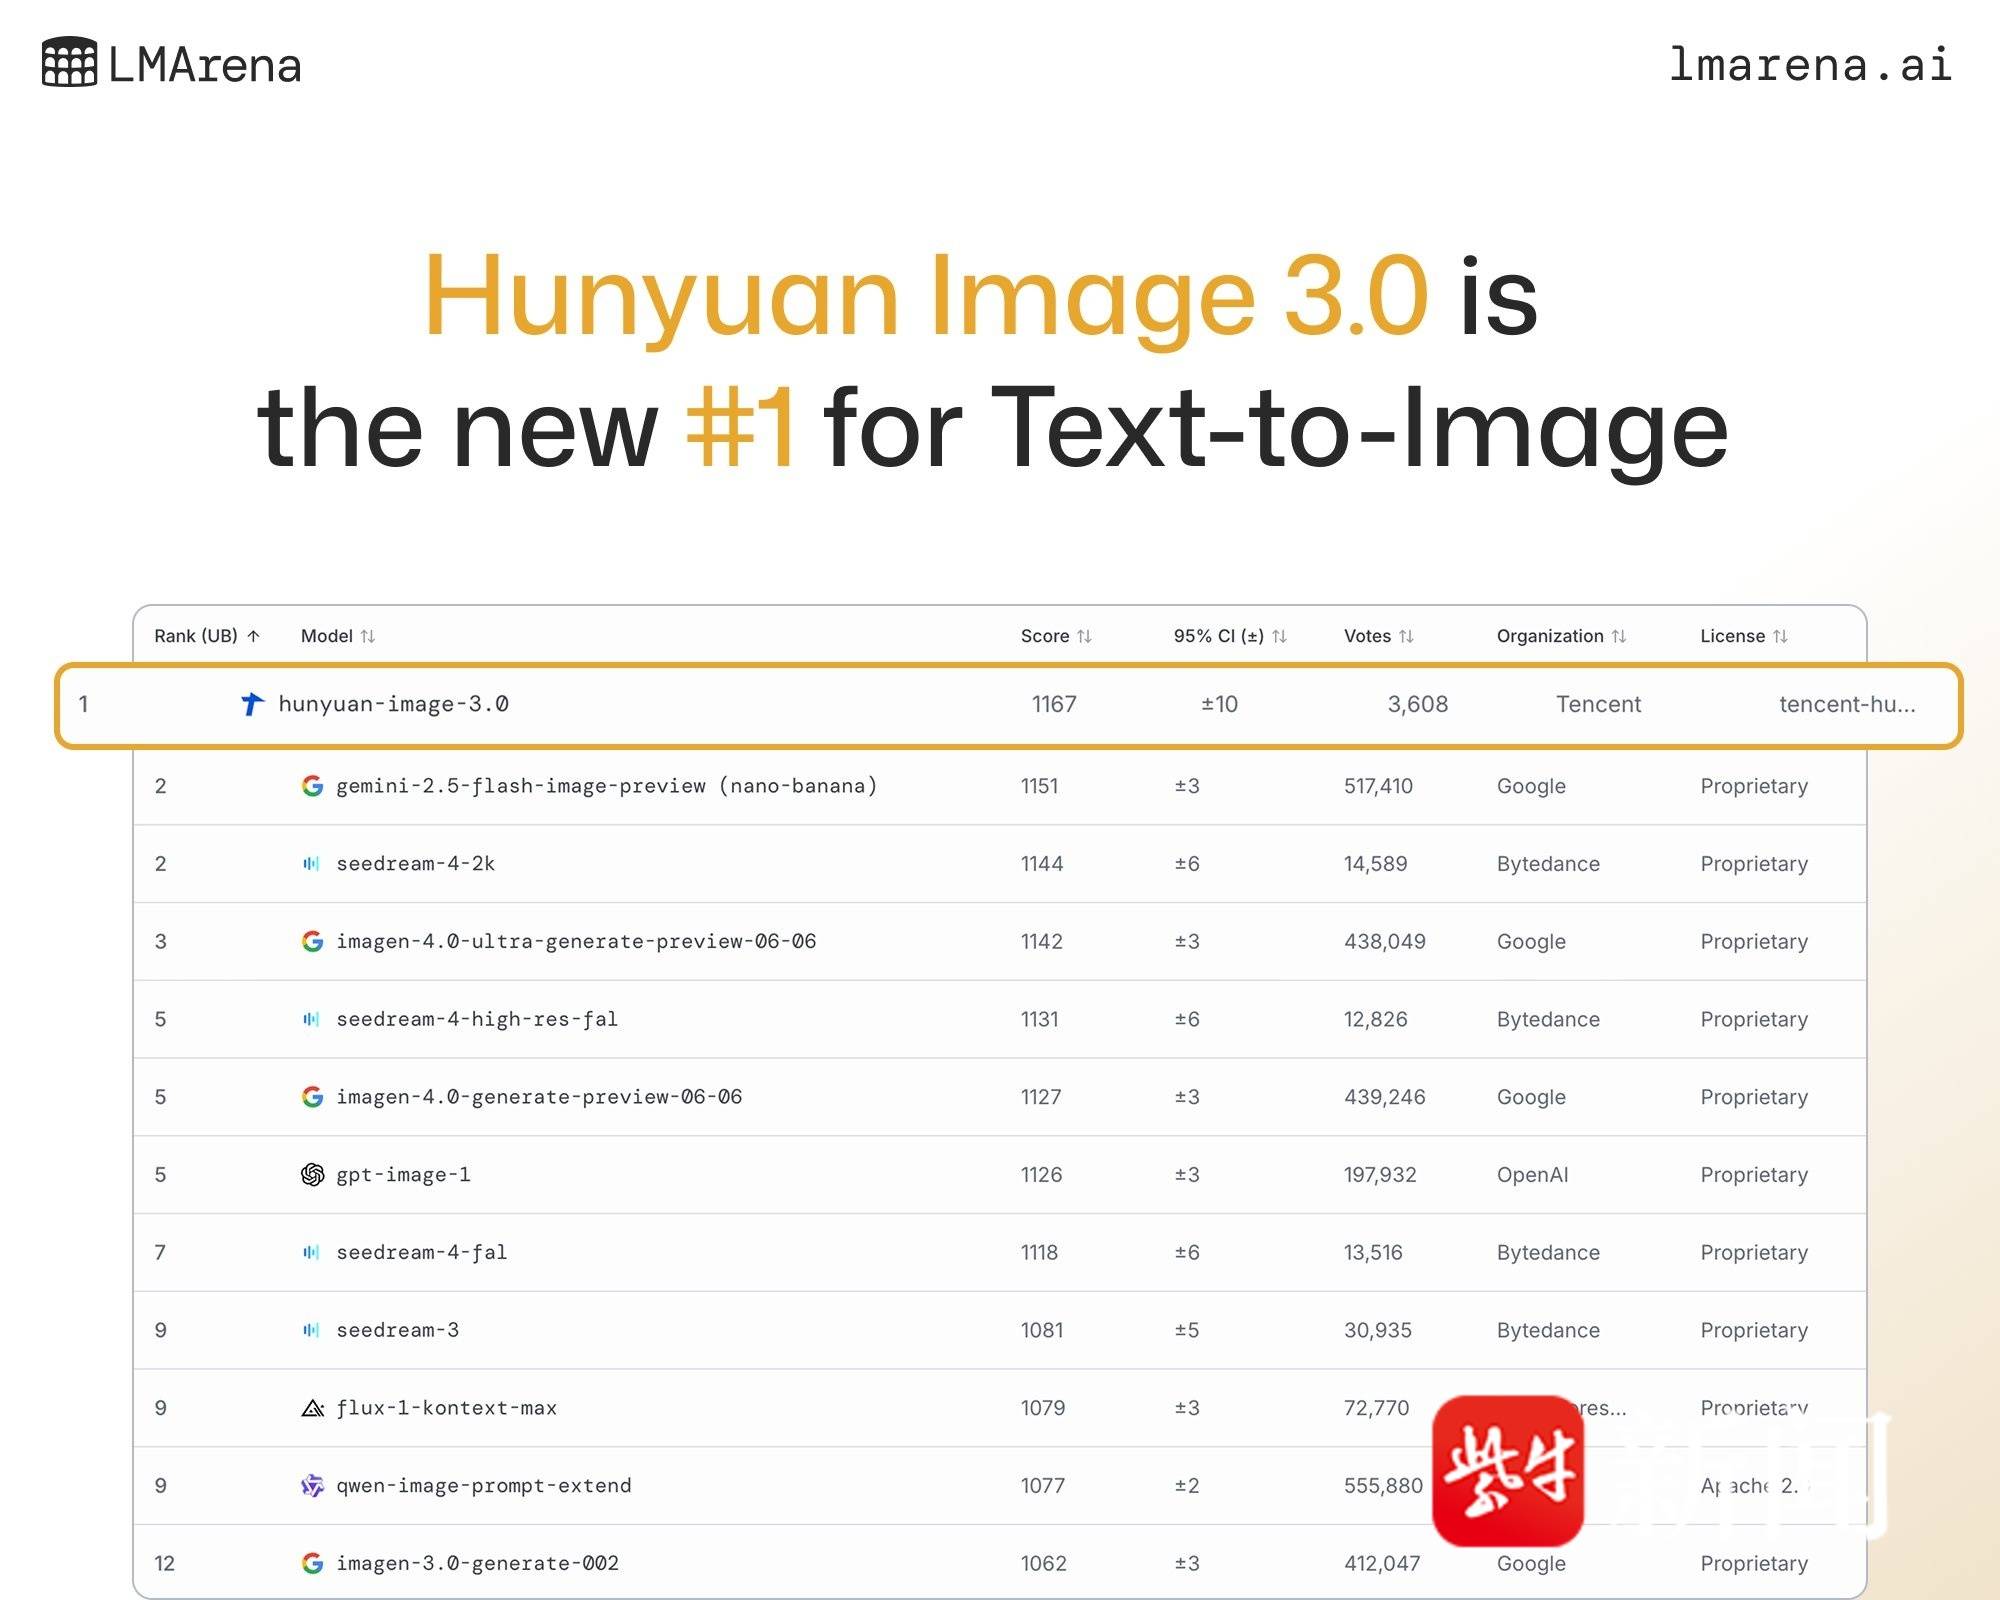Click the Google icon beside imagen-3.0-generate-002
This screenshot has height=1600, width=2000.
[x=312, y=1563]
